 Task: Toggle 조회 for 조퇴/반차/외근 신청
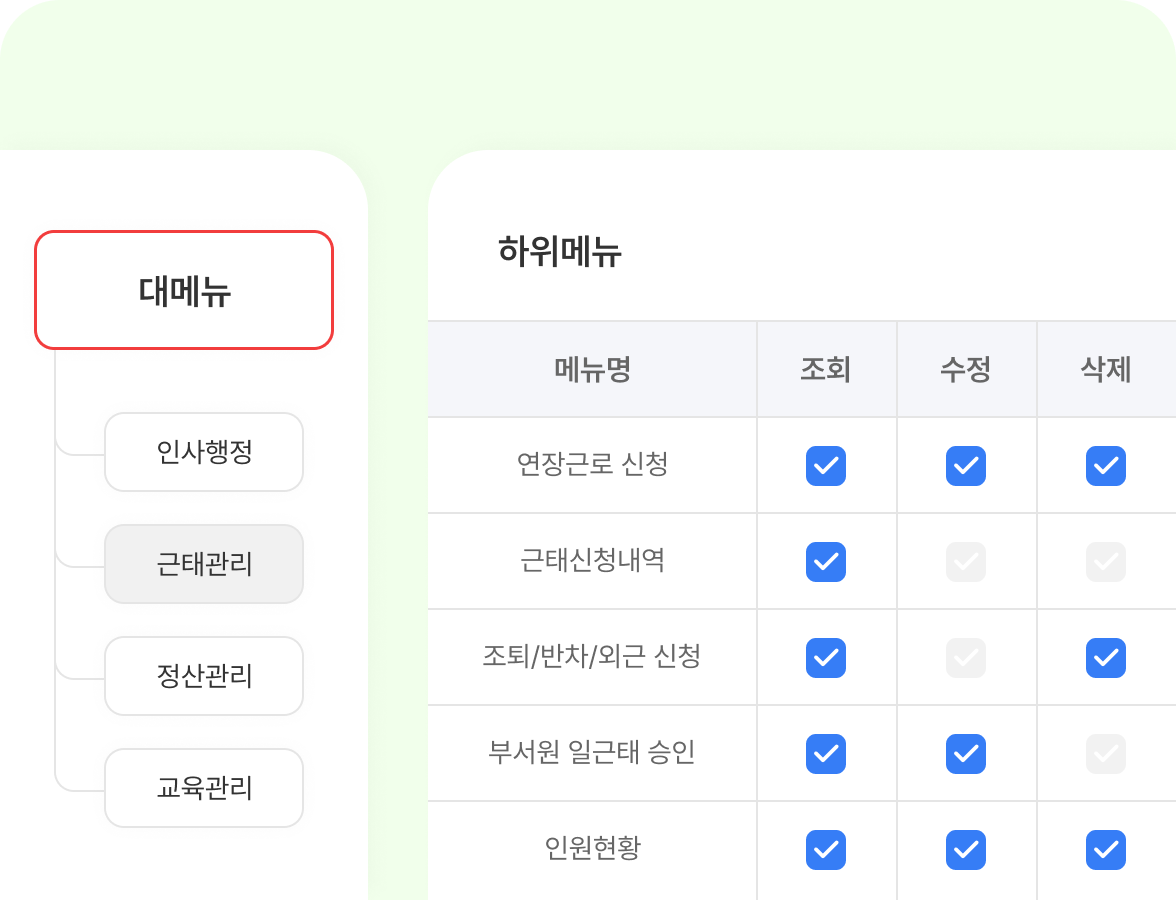coord(825,657)
